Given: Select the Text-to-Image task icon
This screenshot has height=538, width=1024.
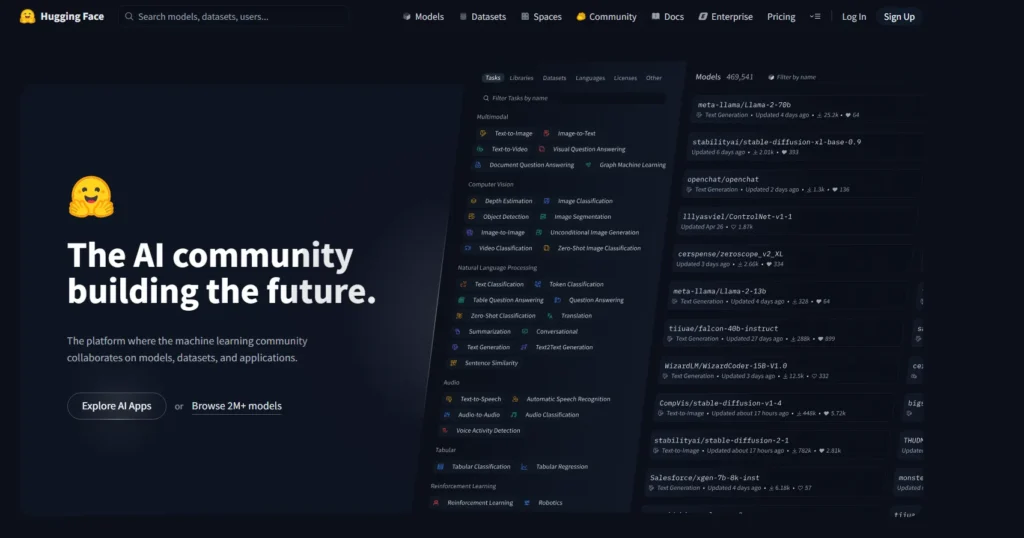Looking at the screenshot, I should tap(482, 133).
